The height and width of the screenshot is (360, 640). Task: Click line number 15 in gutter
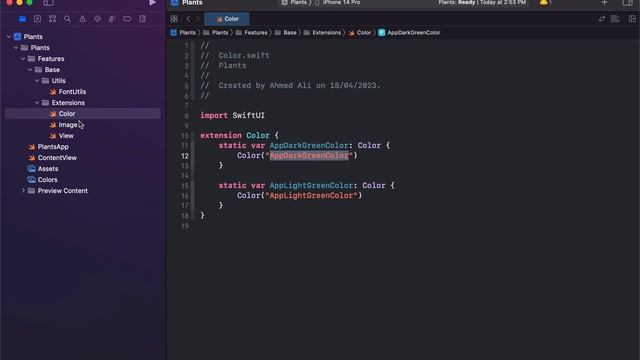click(x=185, y=186)
